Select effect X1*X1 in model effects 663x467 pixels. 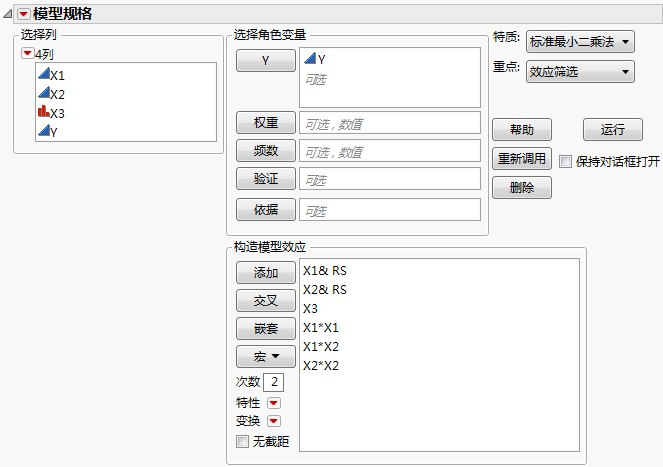tap(321, 327)
